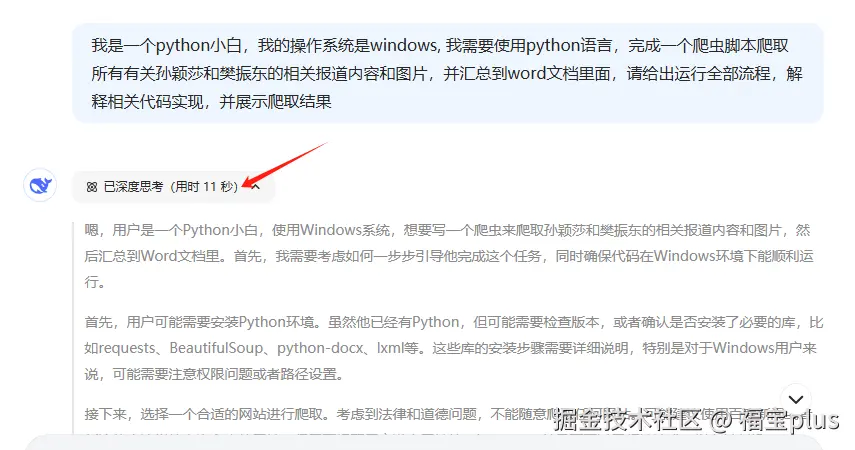Click the vertical quote bar beside thinking text

click(x=74, y=327)
